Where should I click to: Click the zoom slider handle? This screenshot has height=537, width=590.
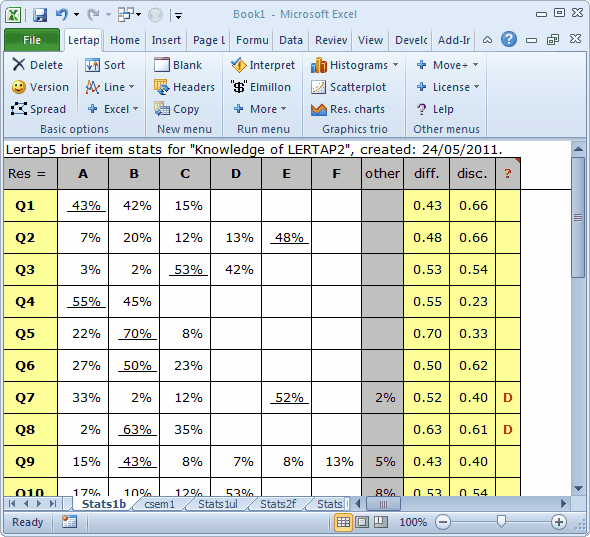point(501,522)
